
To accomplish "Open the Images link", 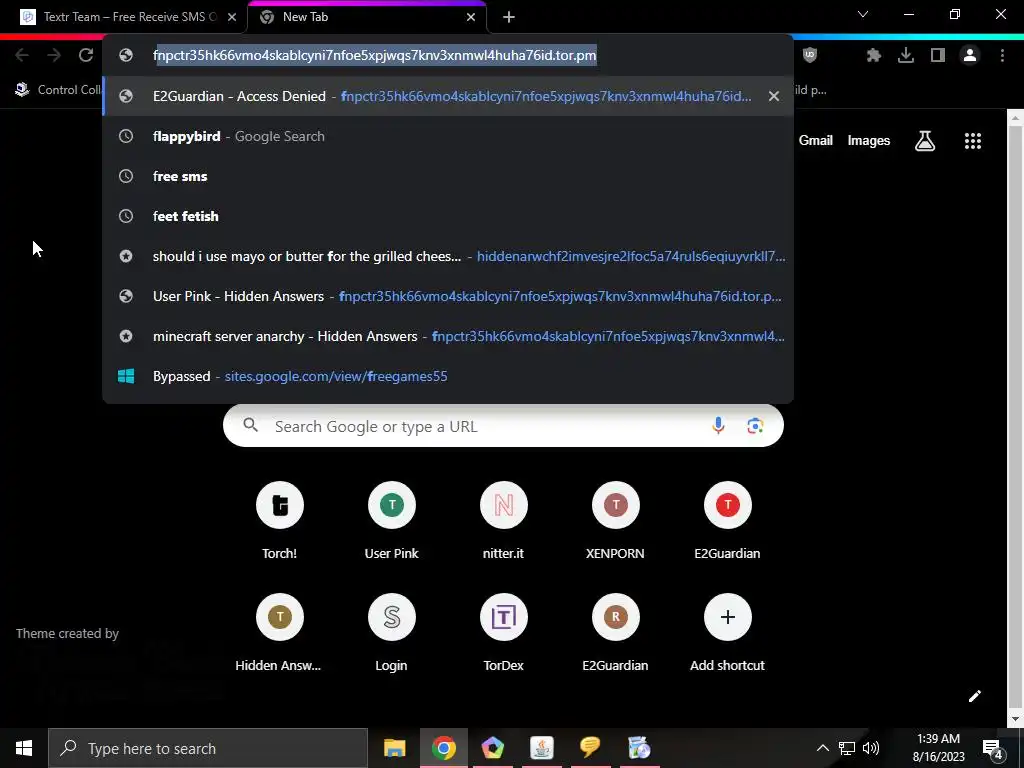I will tap(869, 140).
